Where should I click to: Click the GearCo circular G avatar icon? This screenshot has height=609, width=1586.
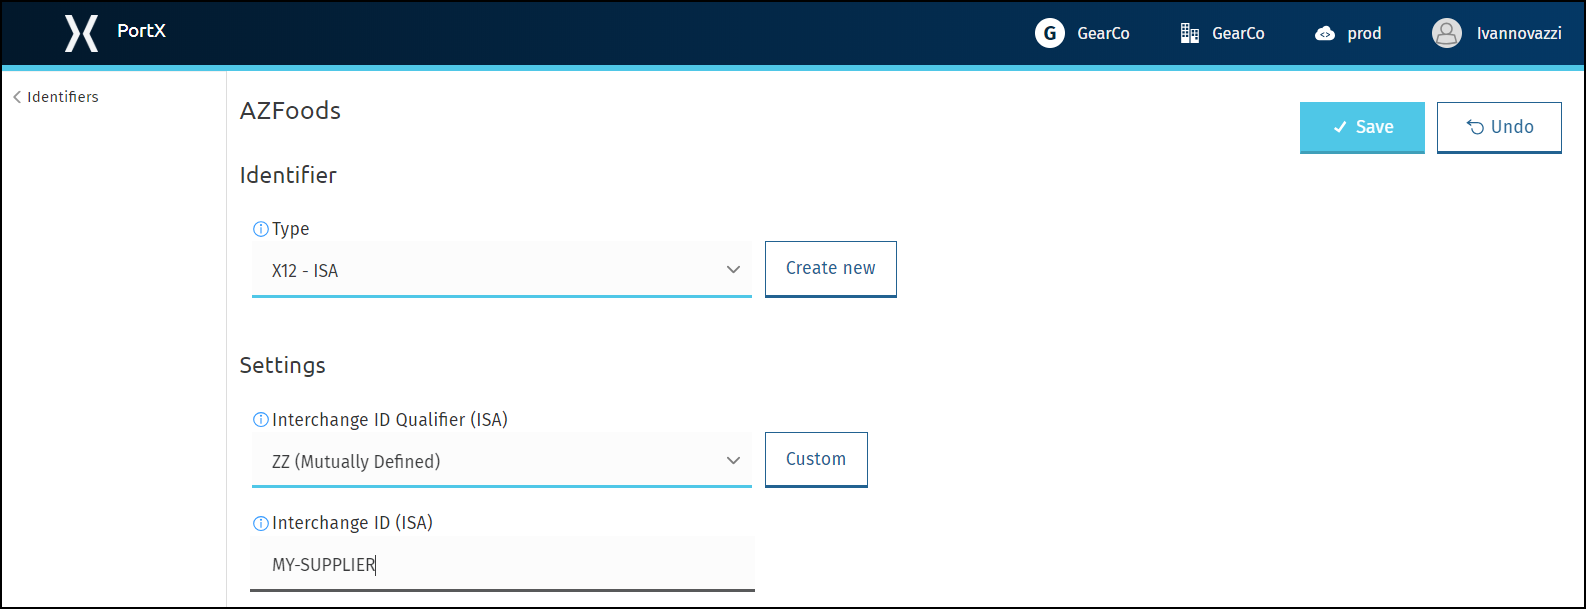coord(1049,33)
